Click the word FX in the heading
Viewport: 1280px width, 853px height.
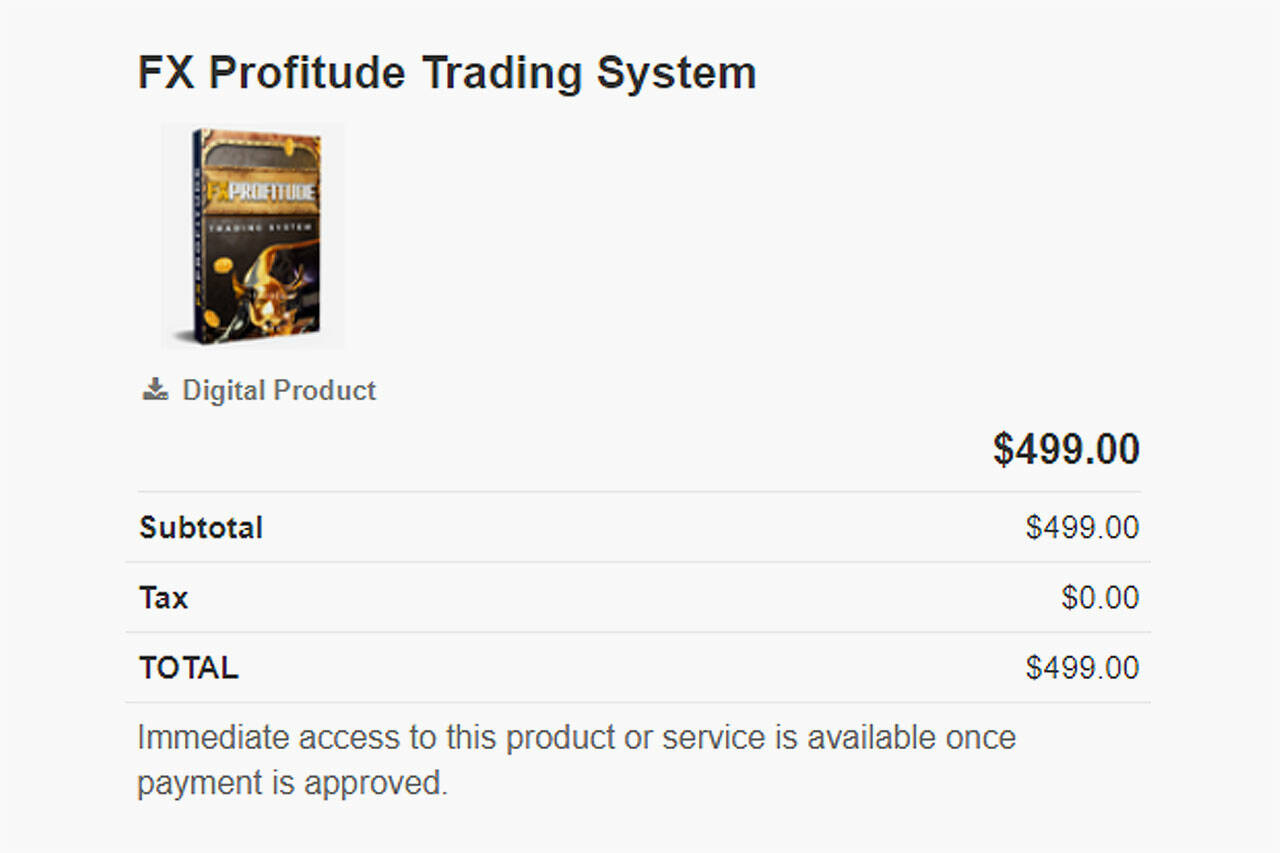166,73
